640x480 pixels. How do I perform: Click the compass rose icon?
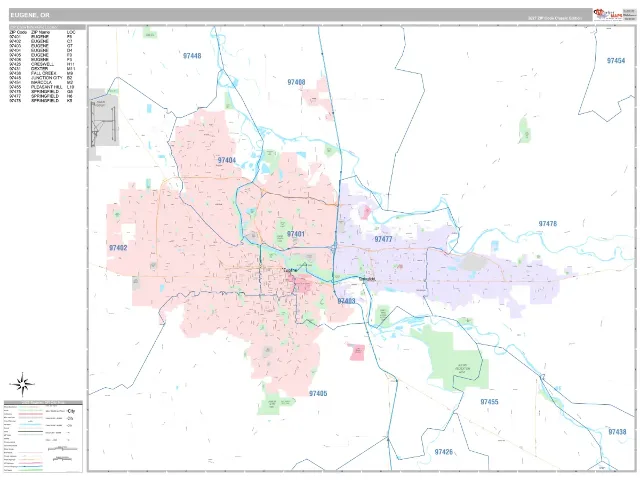(22, 384)
